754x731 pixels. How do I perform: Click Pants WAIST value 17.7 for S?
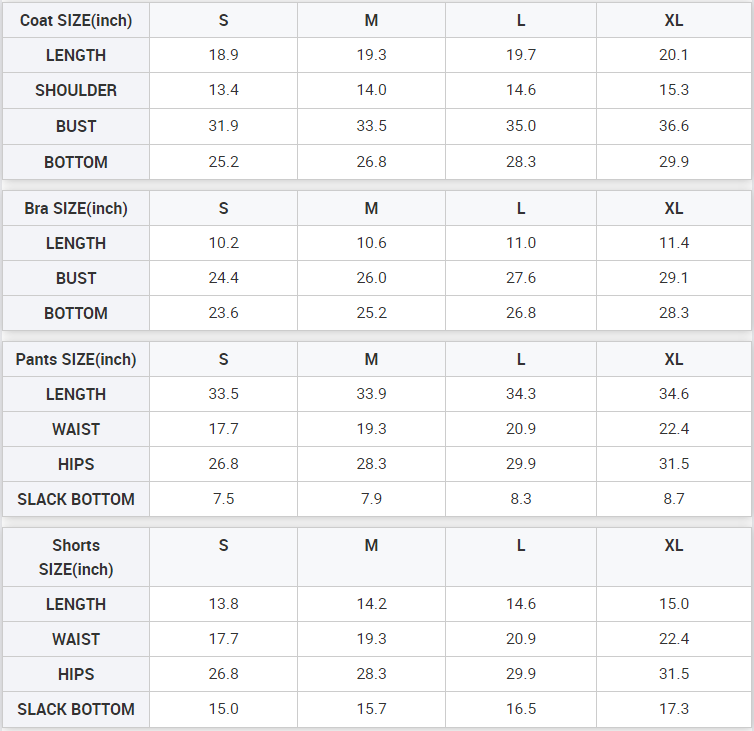[x=223, y=429]
